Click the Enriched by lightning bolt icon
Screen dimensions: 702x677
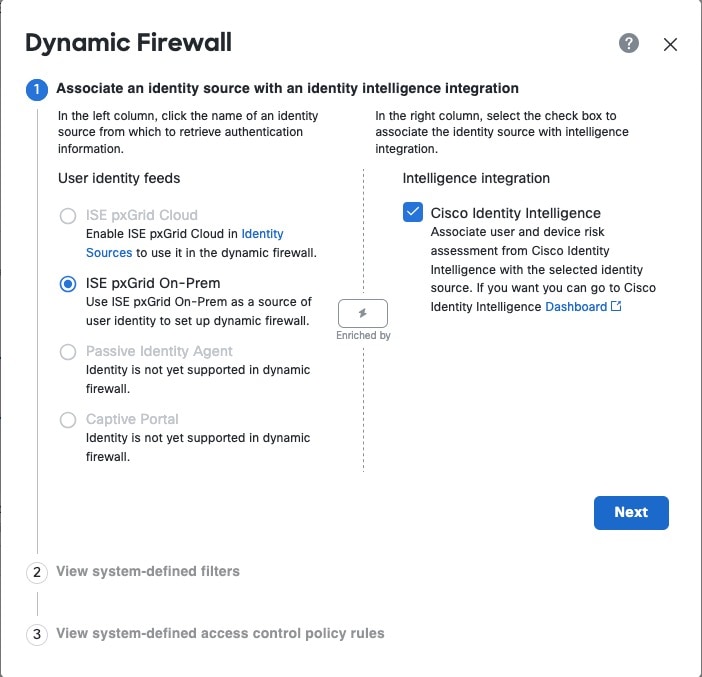(362, 313)
